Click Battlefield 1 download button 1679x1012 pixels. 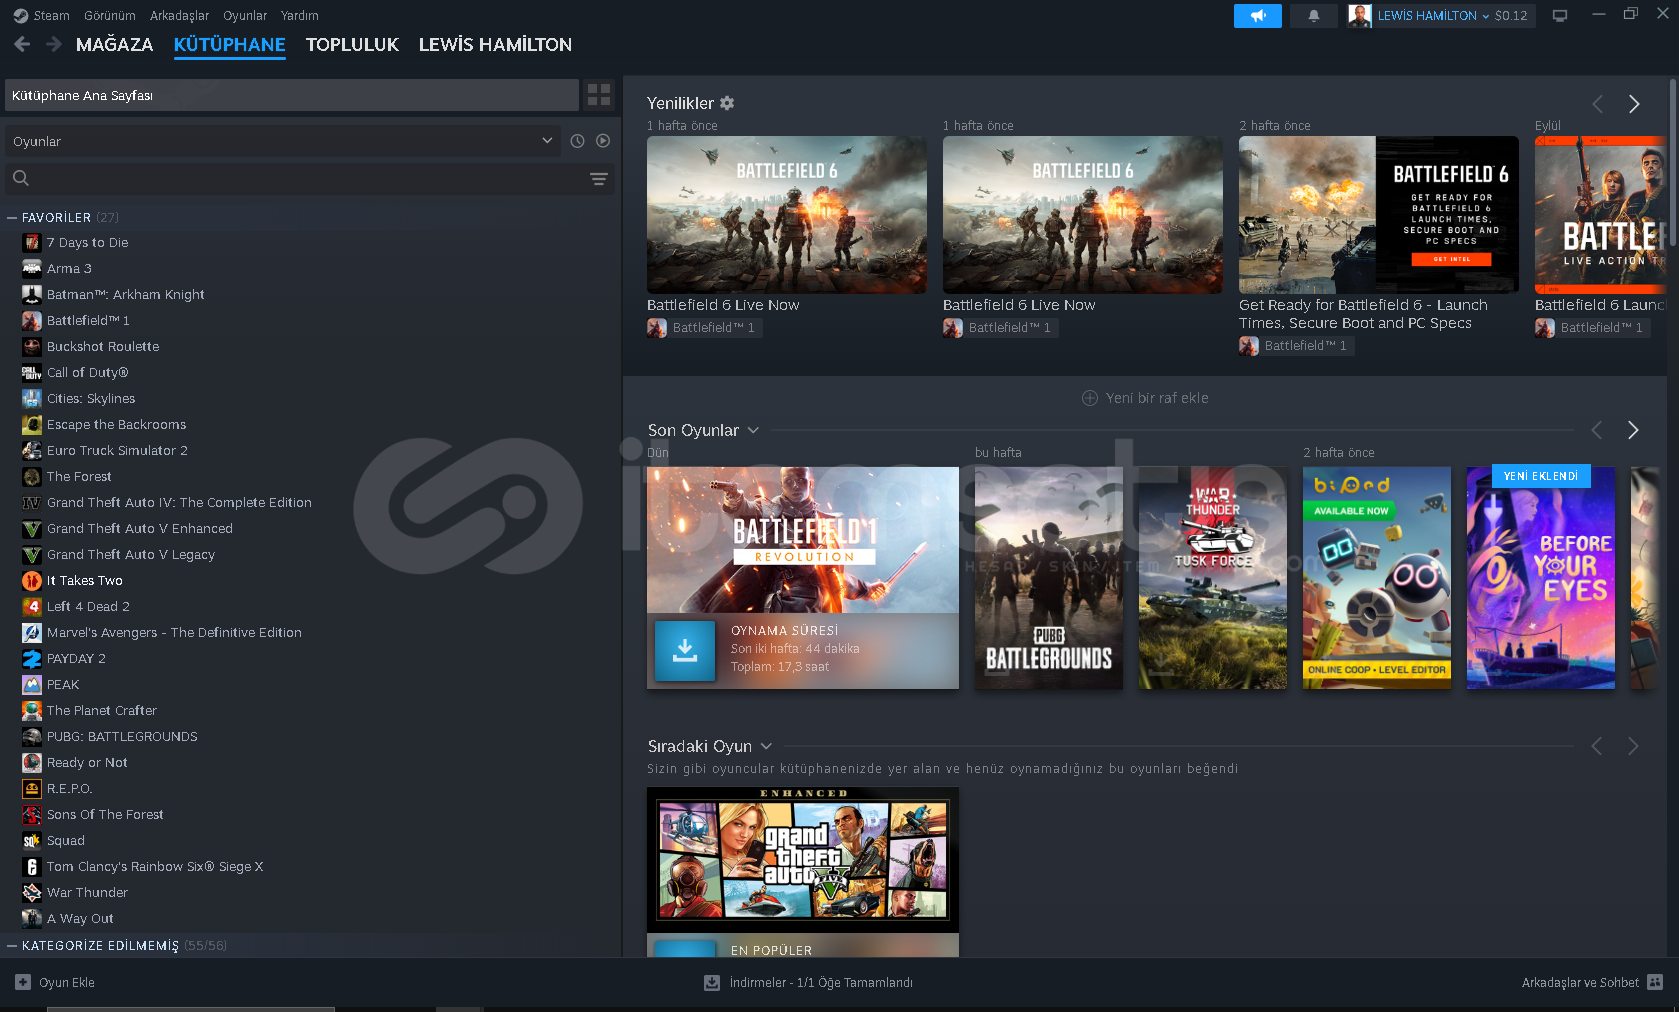[x=685, y=651]
